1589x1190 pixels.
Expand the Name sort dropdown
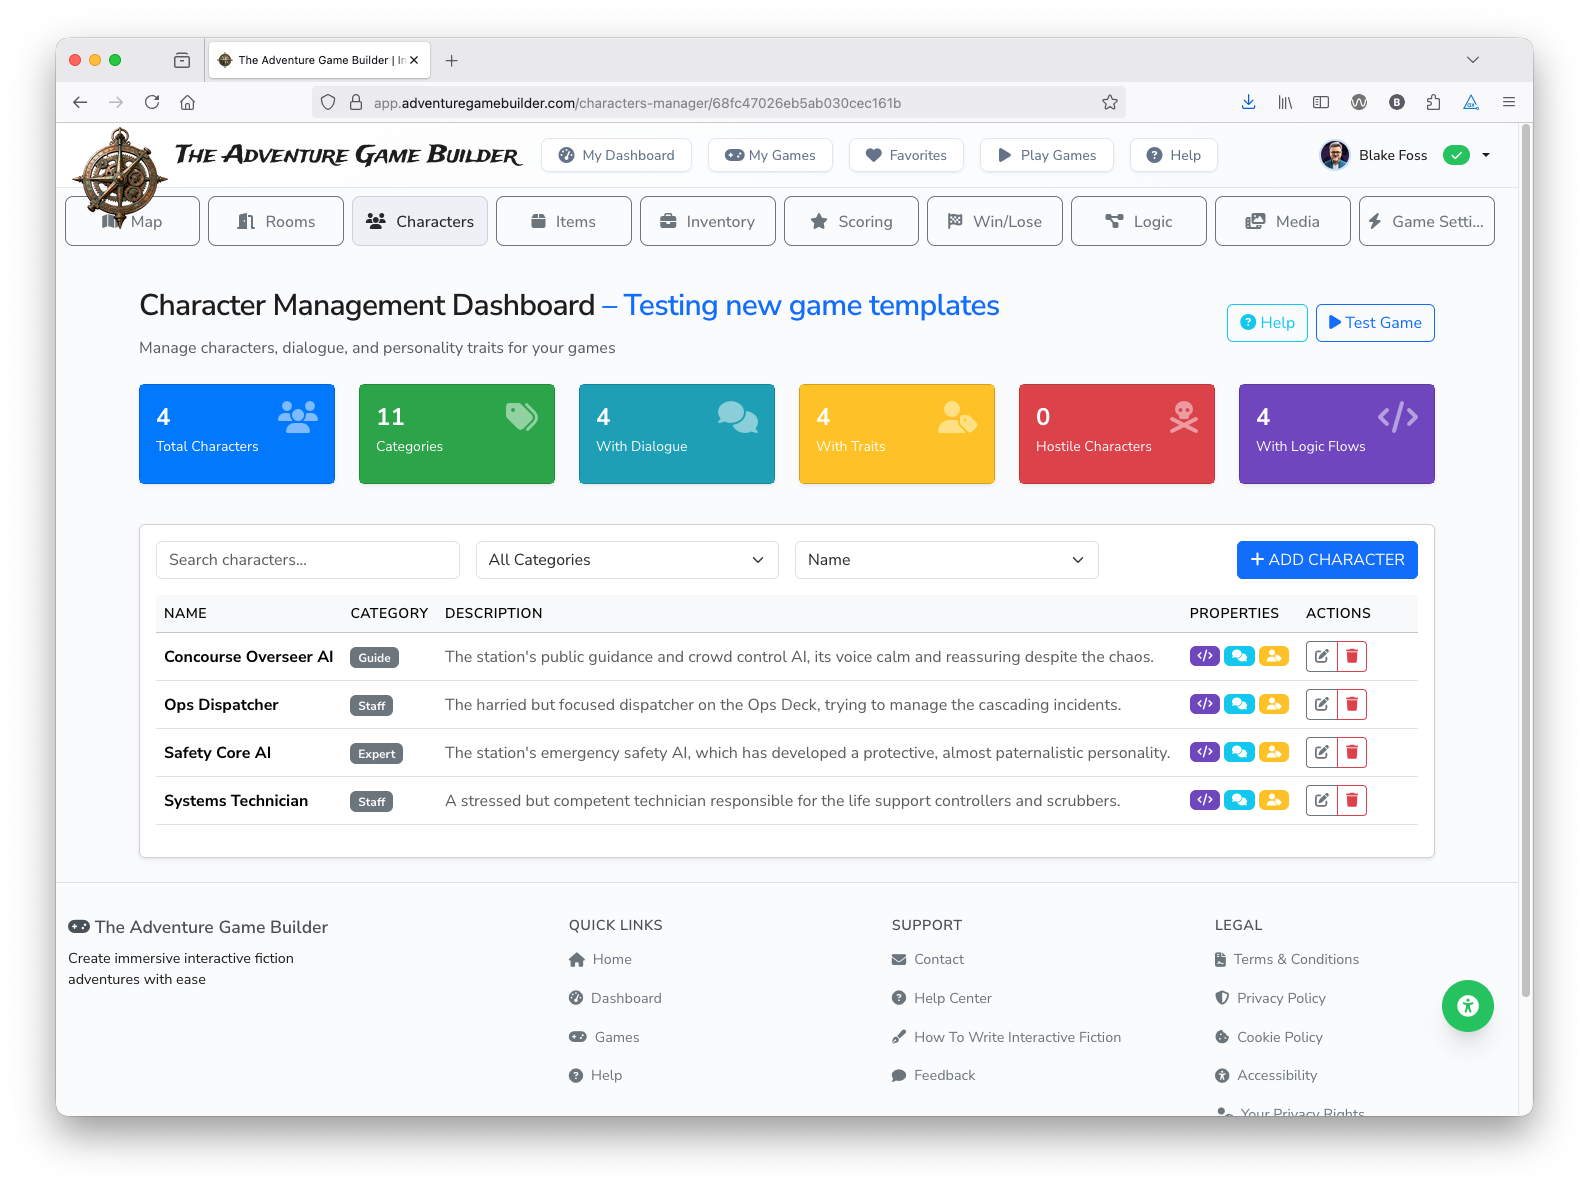946,560
